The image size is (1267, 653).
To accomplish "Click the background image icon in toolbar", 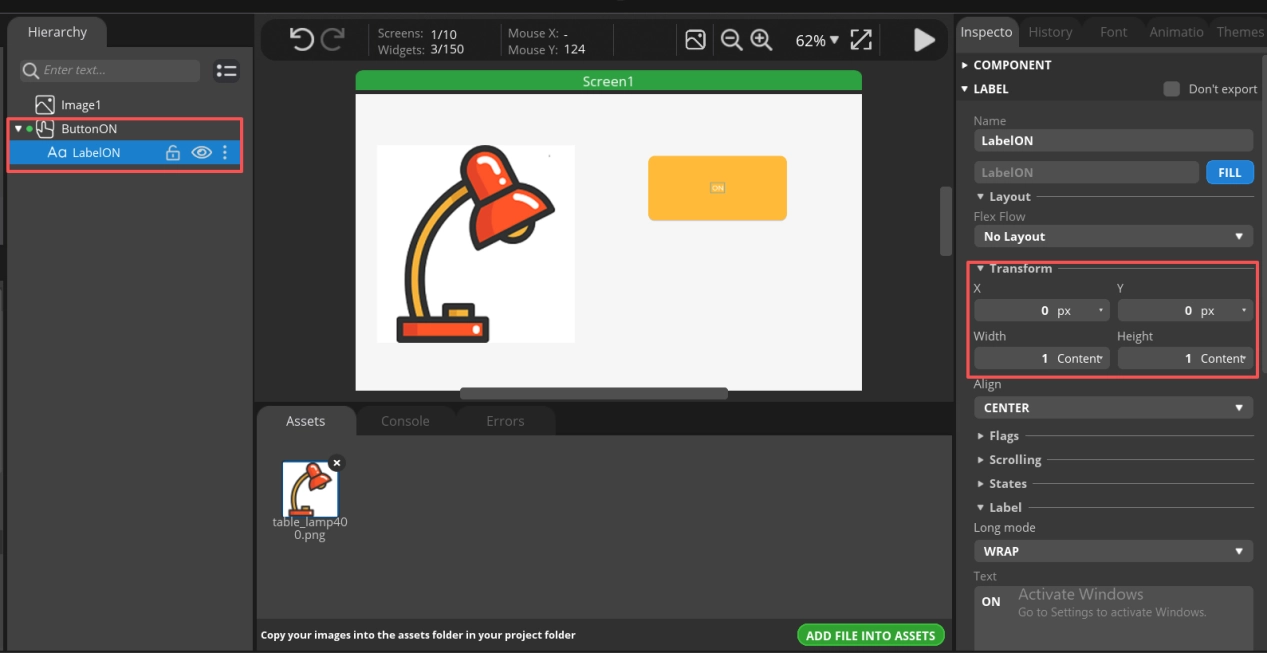I will click(695, 40).
